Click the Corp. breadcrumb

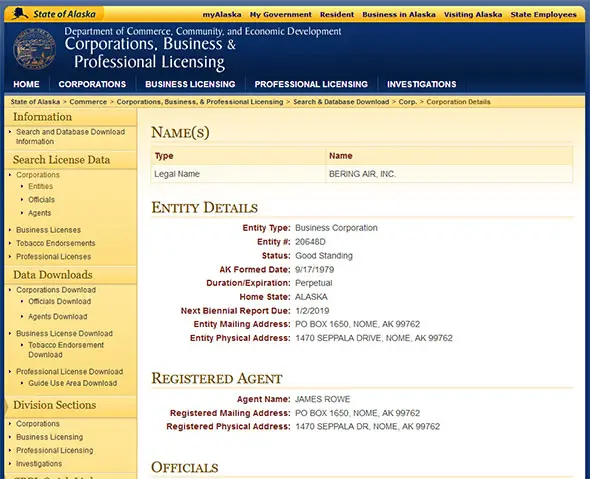coord(408,102)
